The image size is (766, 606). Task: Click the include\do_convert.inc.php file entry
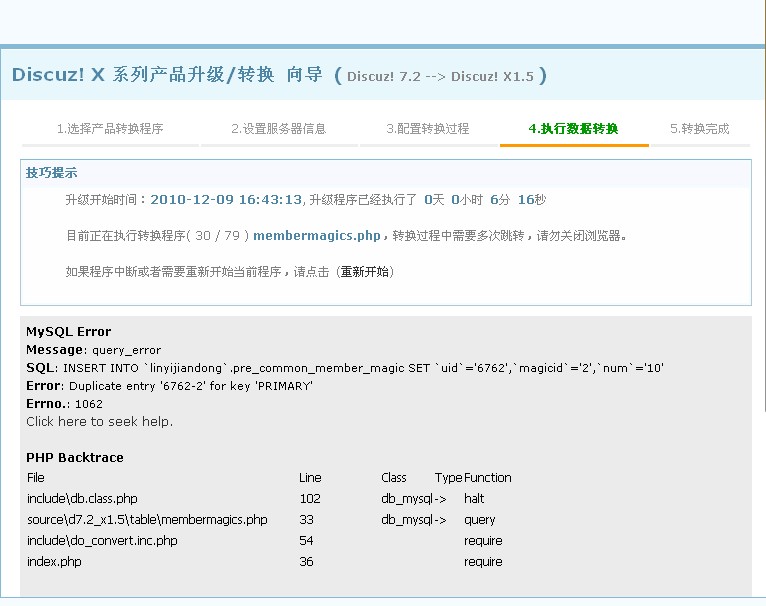coord(102,541)
